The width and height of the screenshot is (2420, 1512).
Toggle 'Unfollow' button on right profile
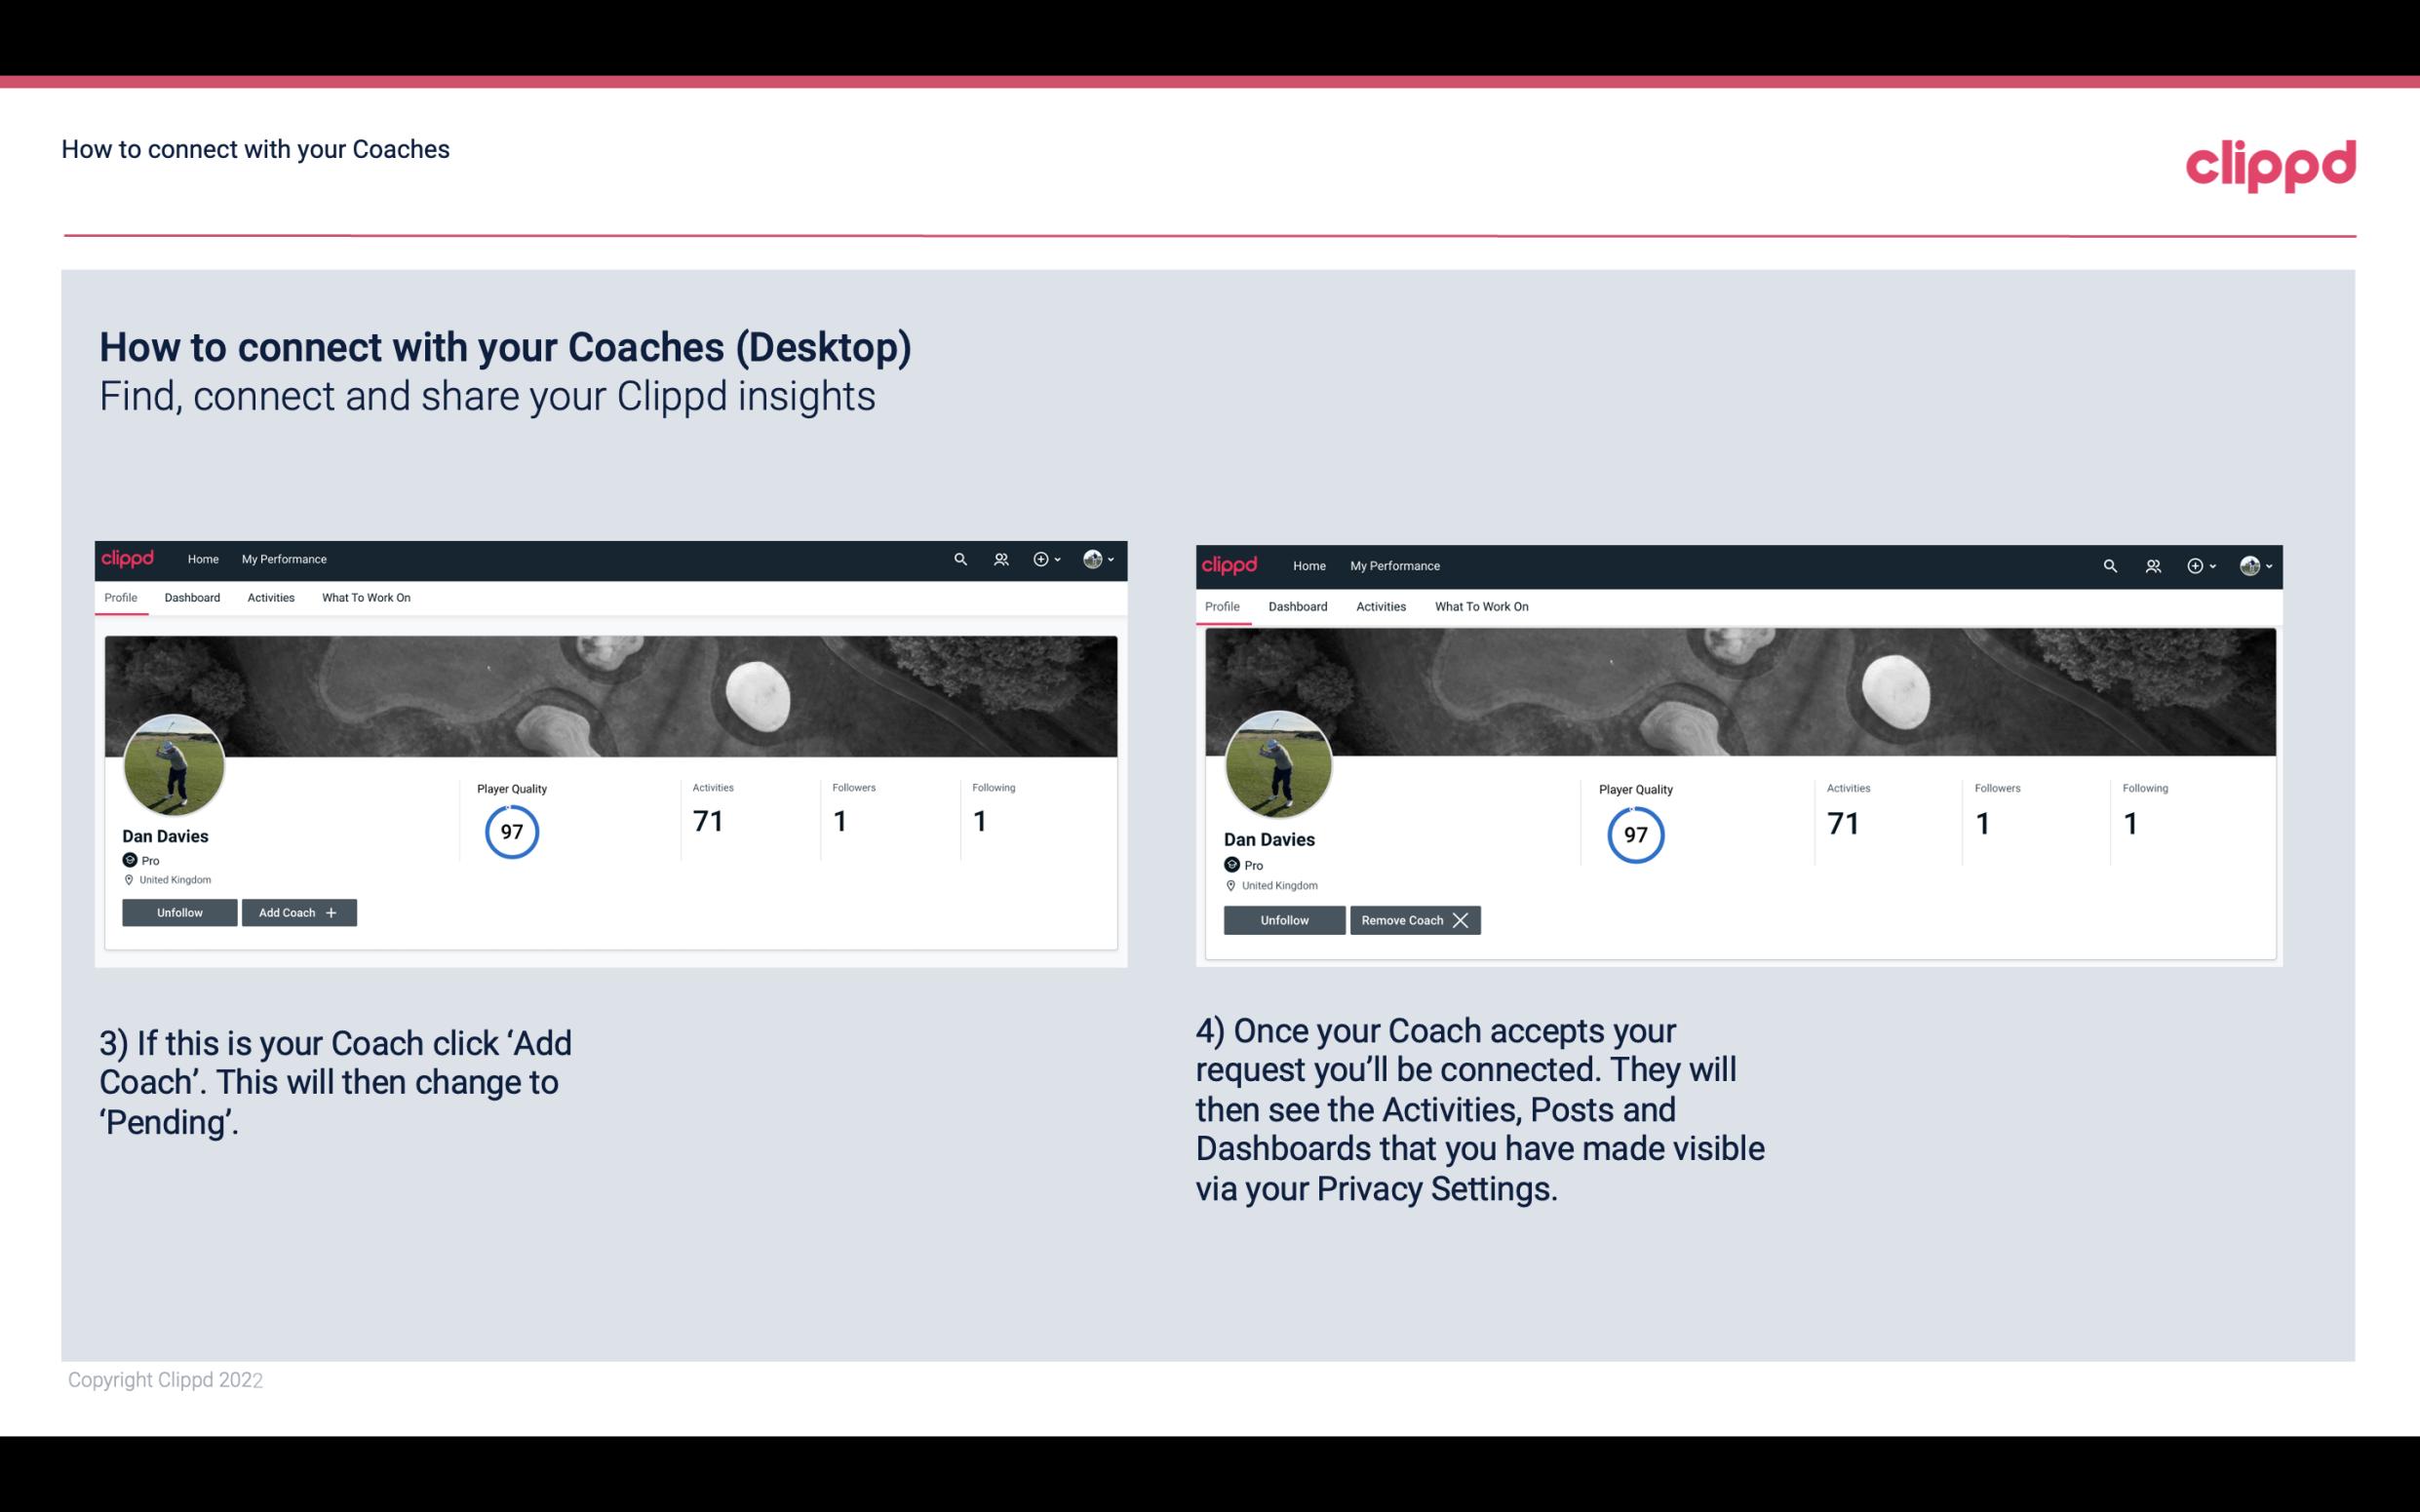tap(1282, 919)
